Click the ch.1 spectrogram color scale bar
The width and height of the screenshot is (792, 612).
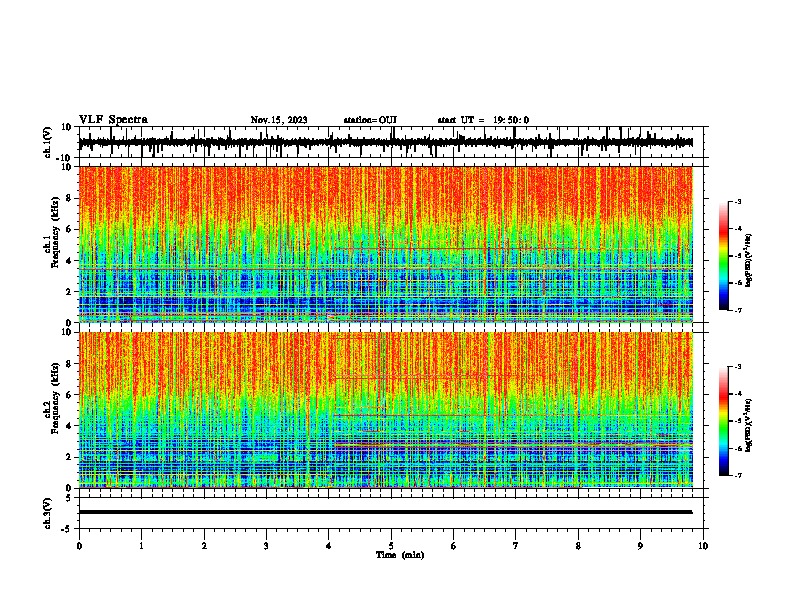click(724, 256)
